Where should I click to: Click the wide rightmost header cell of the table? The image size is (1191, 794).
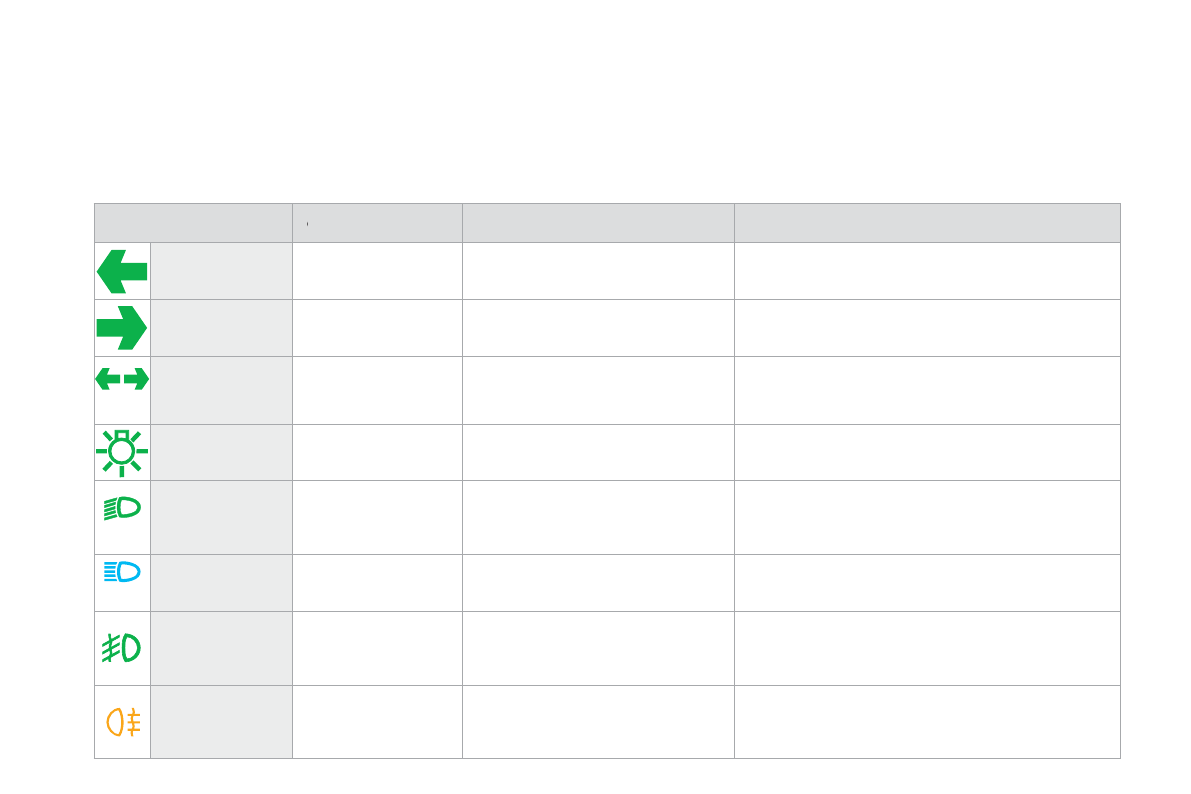[x=927, y=223]
